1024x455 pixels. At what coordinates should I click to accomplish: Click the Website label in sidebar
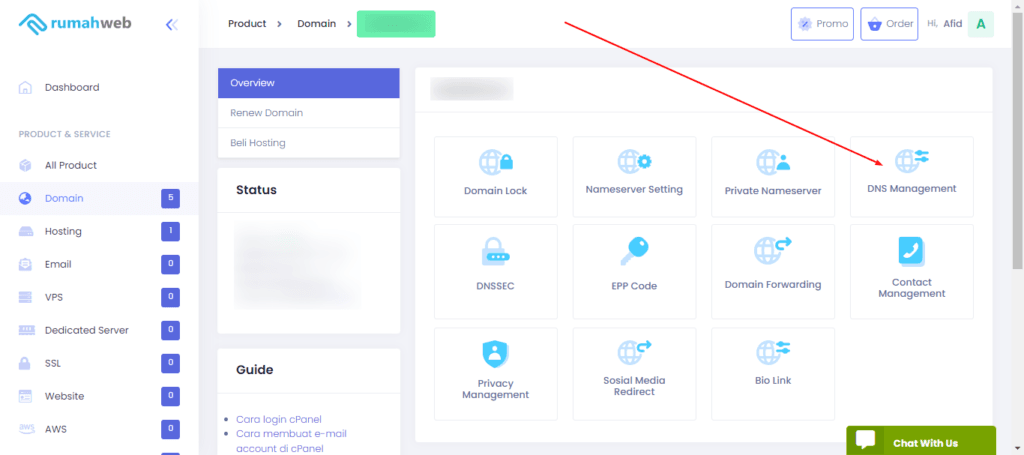[64, 396]
